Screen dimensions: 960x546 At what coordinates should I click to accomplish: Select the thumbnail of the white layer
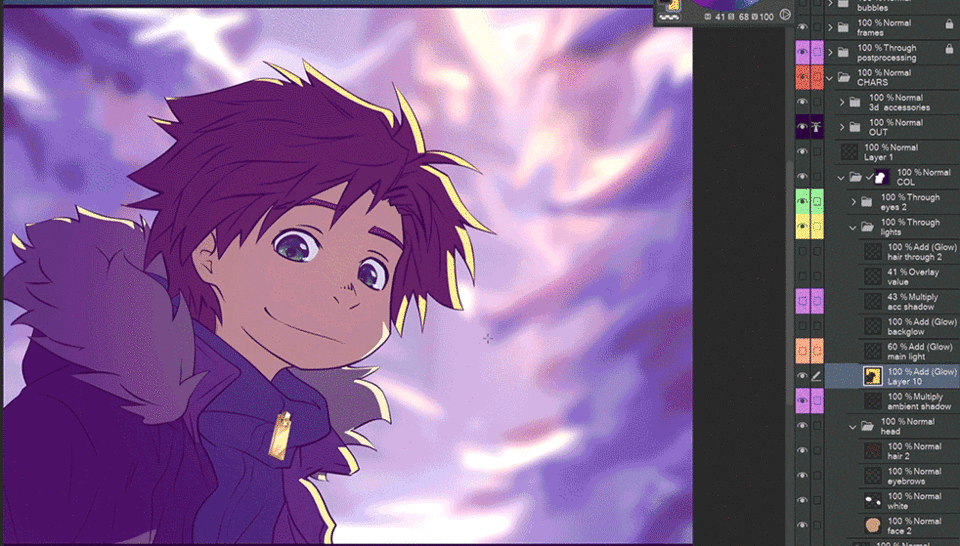tap(873, 501)
